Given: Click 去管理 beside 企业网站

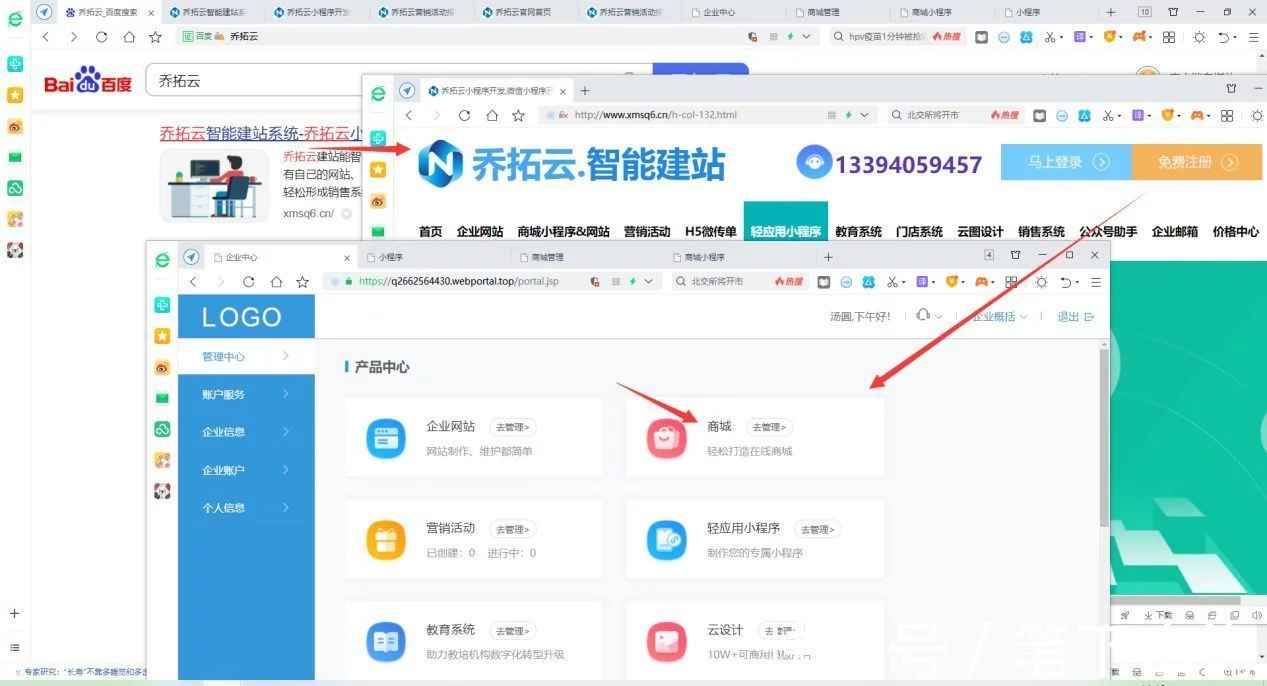Looking at the screenshot, I should click(512, 427).
